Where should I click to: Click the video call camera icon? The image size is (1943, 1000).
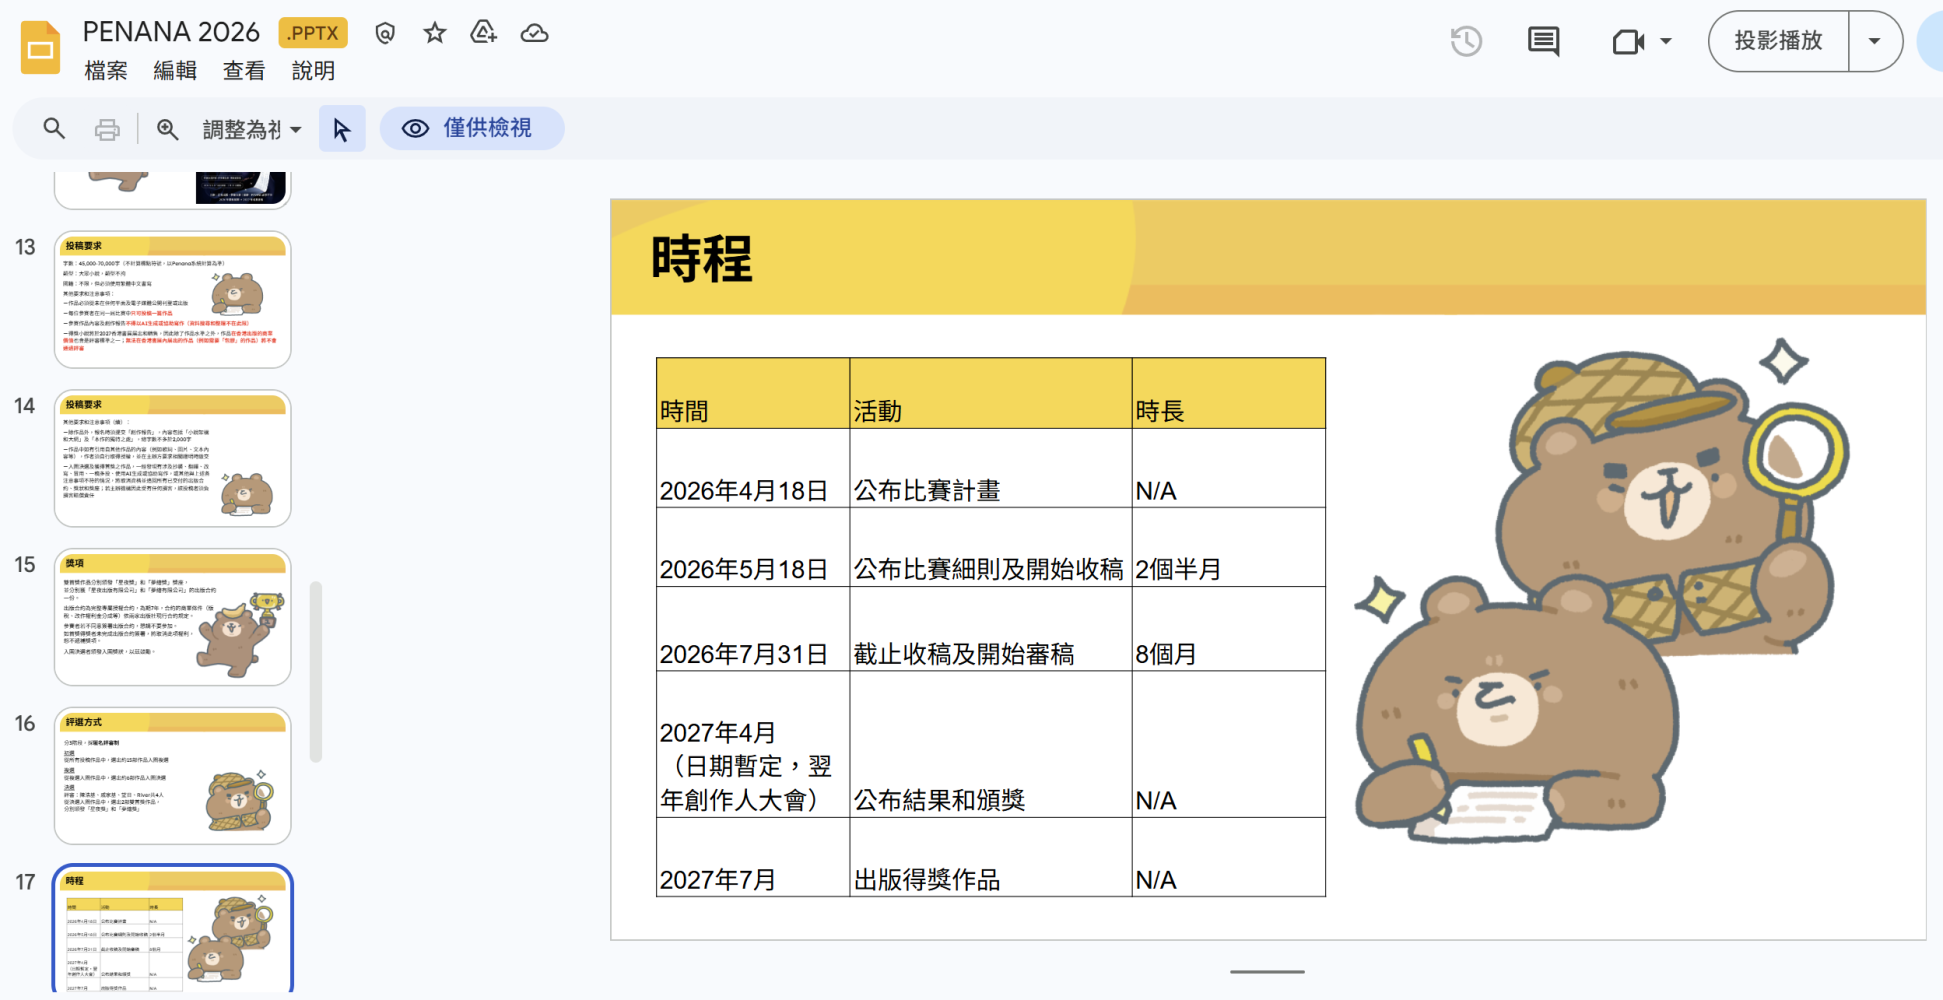[1628, 41]
